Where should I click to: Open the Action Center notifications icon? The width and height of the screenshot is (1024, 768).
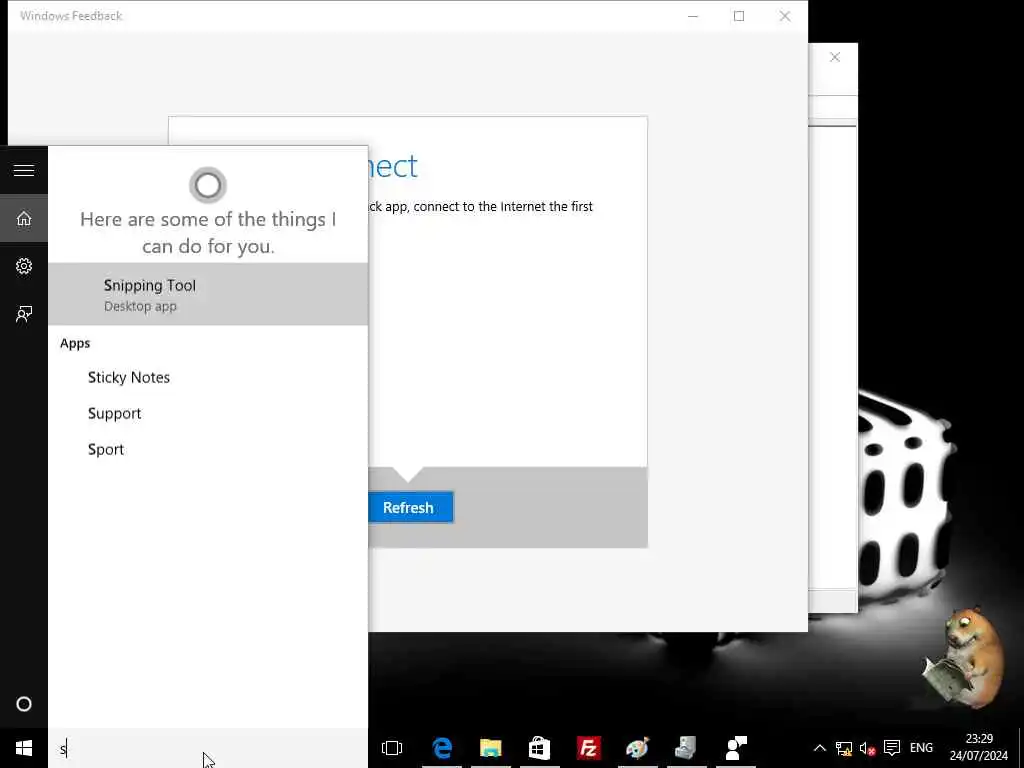[891, 748]
